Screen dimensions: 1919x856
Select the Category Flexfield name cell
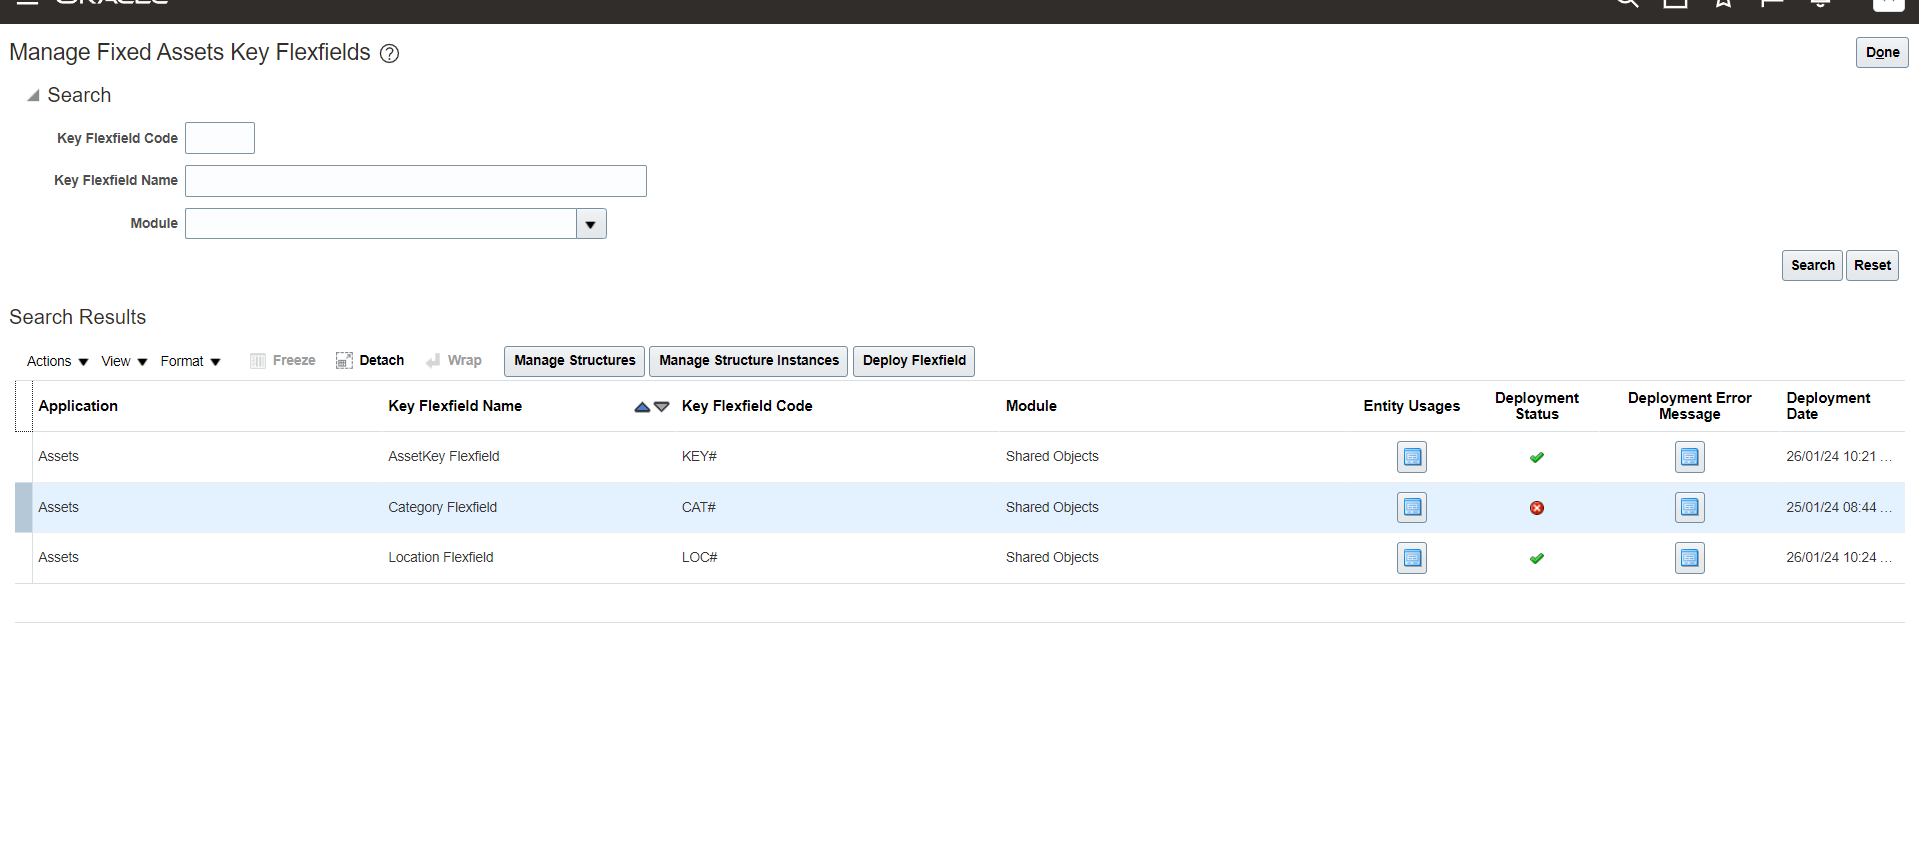click(x=442, y=508)
